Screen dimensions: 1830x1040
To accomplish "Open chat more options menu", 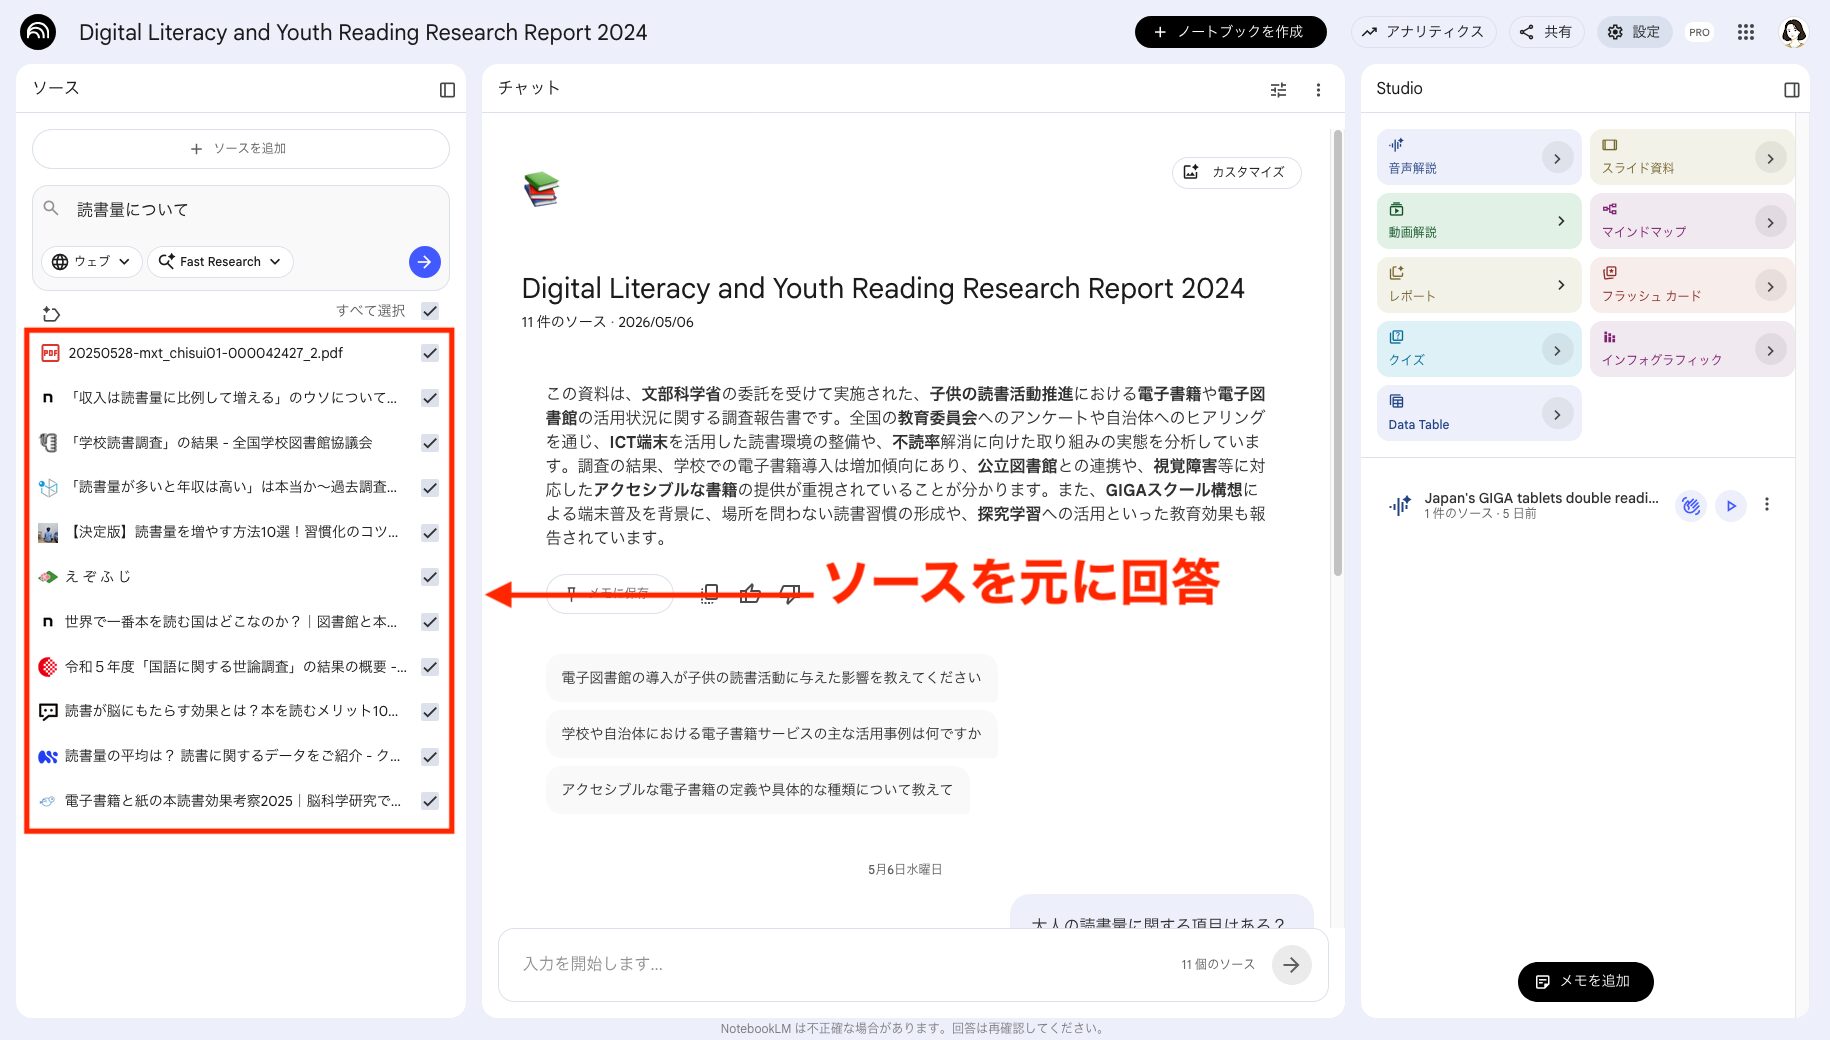I will [1318, 90].
